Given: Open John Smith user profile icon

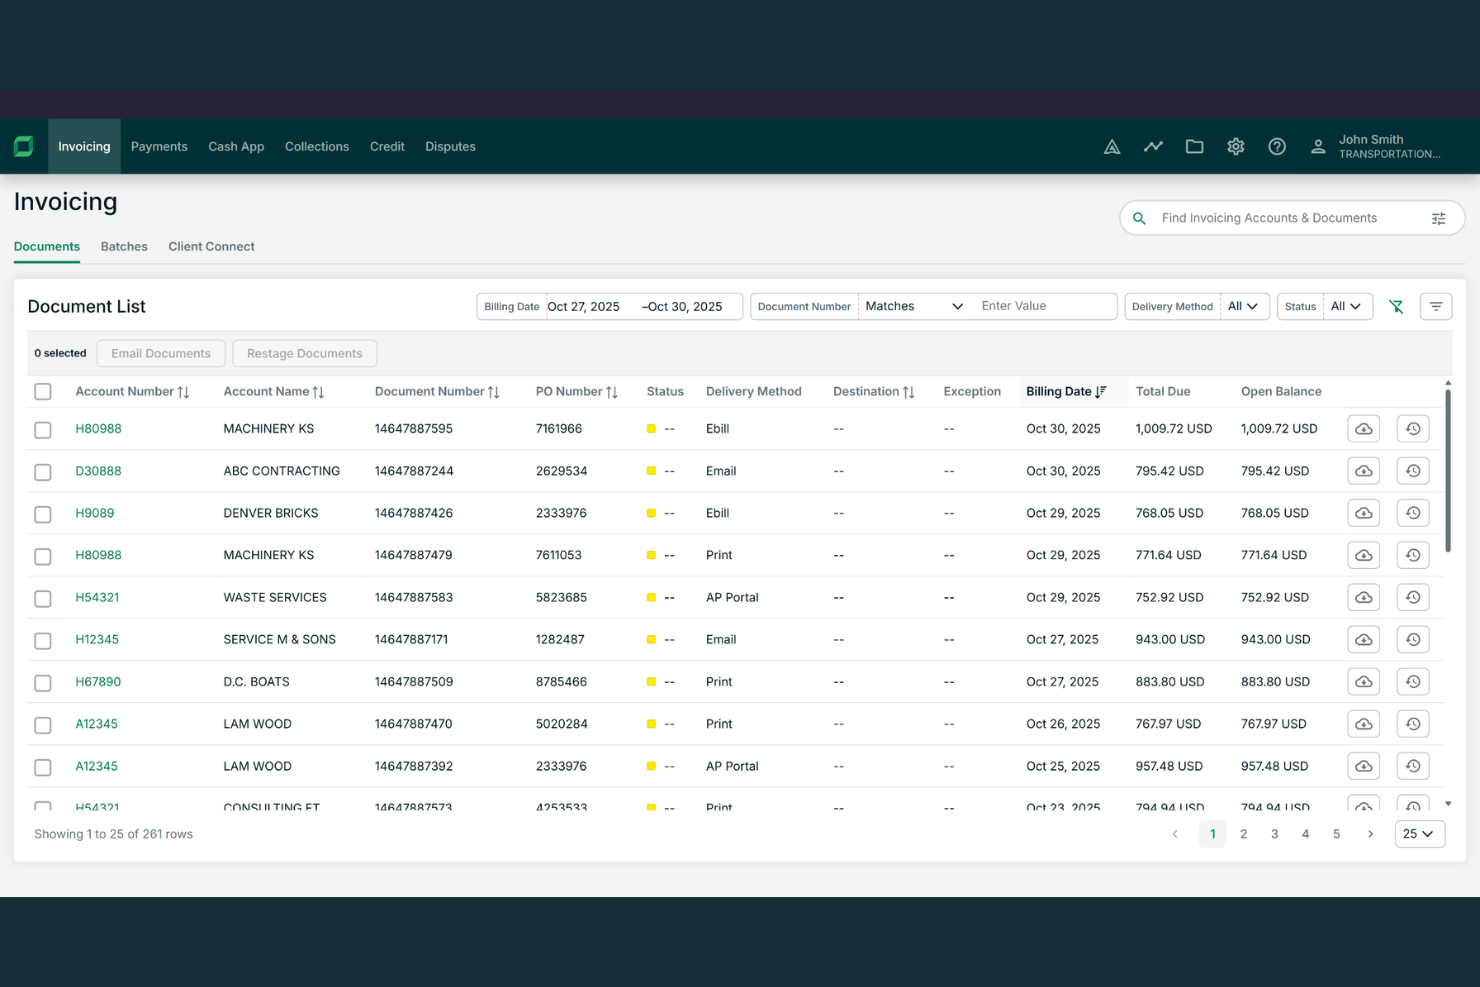Looking at the screenshot, I should pos(1318,147).
